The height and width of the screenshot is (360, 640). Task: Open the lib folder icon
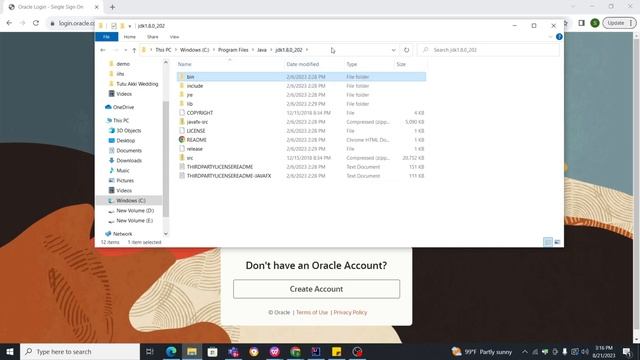pyautogui.click(x=182, y=104)
